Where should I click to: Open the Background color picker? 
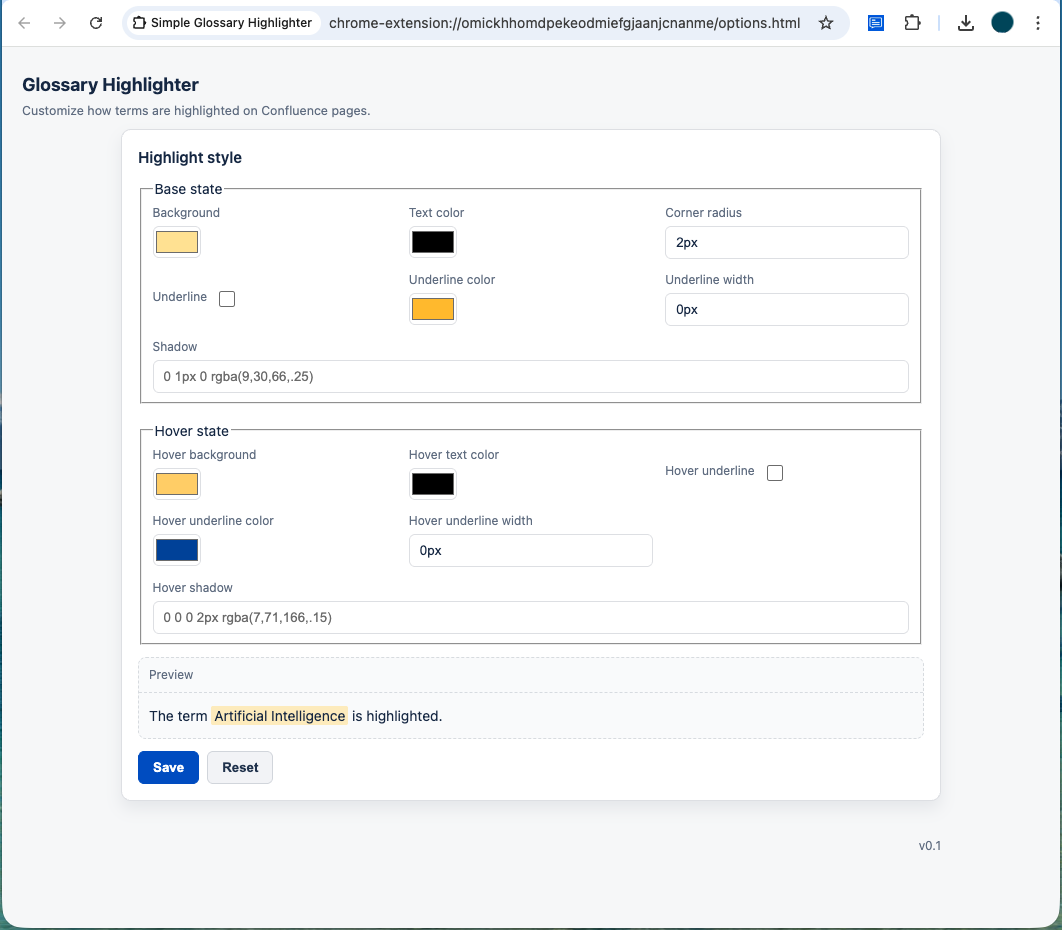(x=177, y=242)
